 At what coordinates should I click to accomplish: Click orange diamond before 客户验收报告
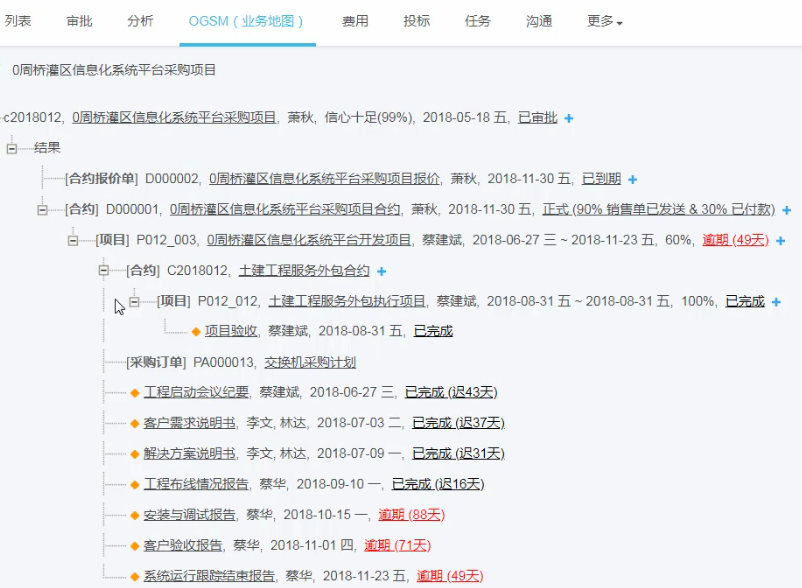(x=135, y=546)
